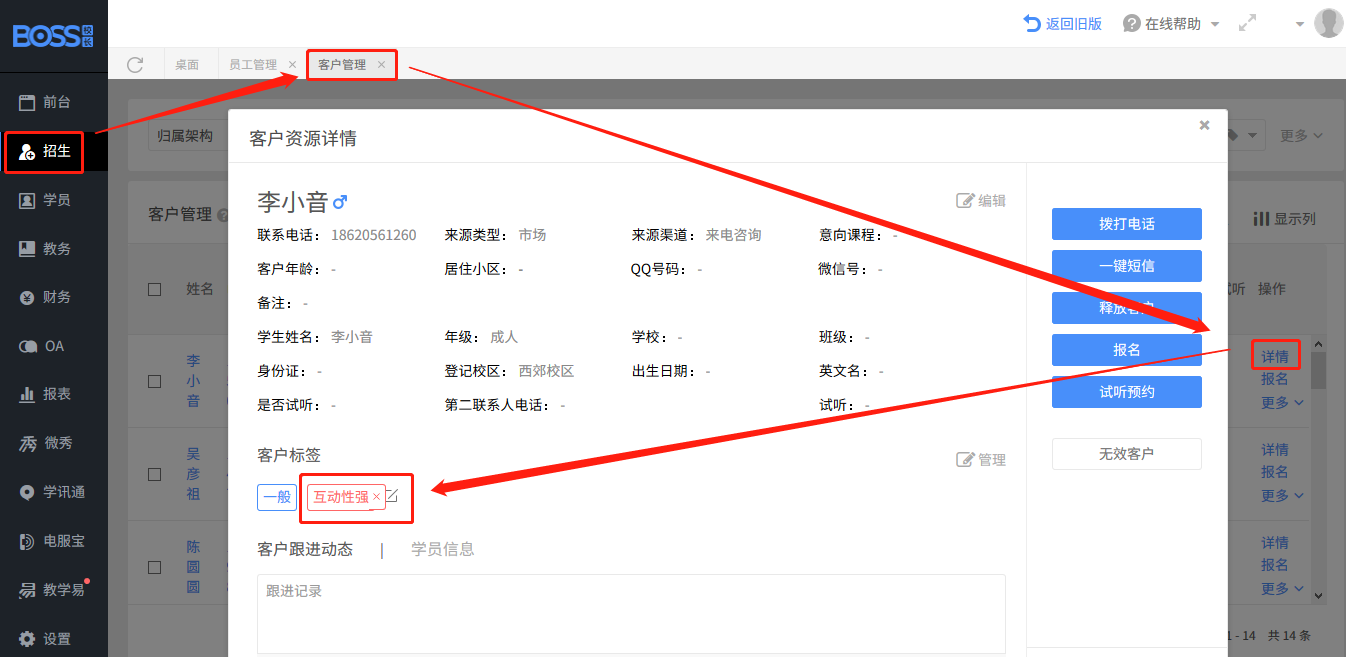Click the 编辑 edit icon for customer

[981, 200]
